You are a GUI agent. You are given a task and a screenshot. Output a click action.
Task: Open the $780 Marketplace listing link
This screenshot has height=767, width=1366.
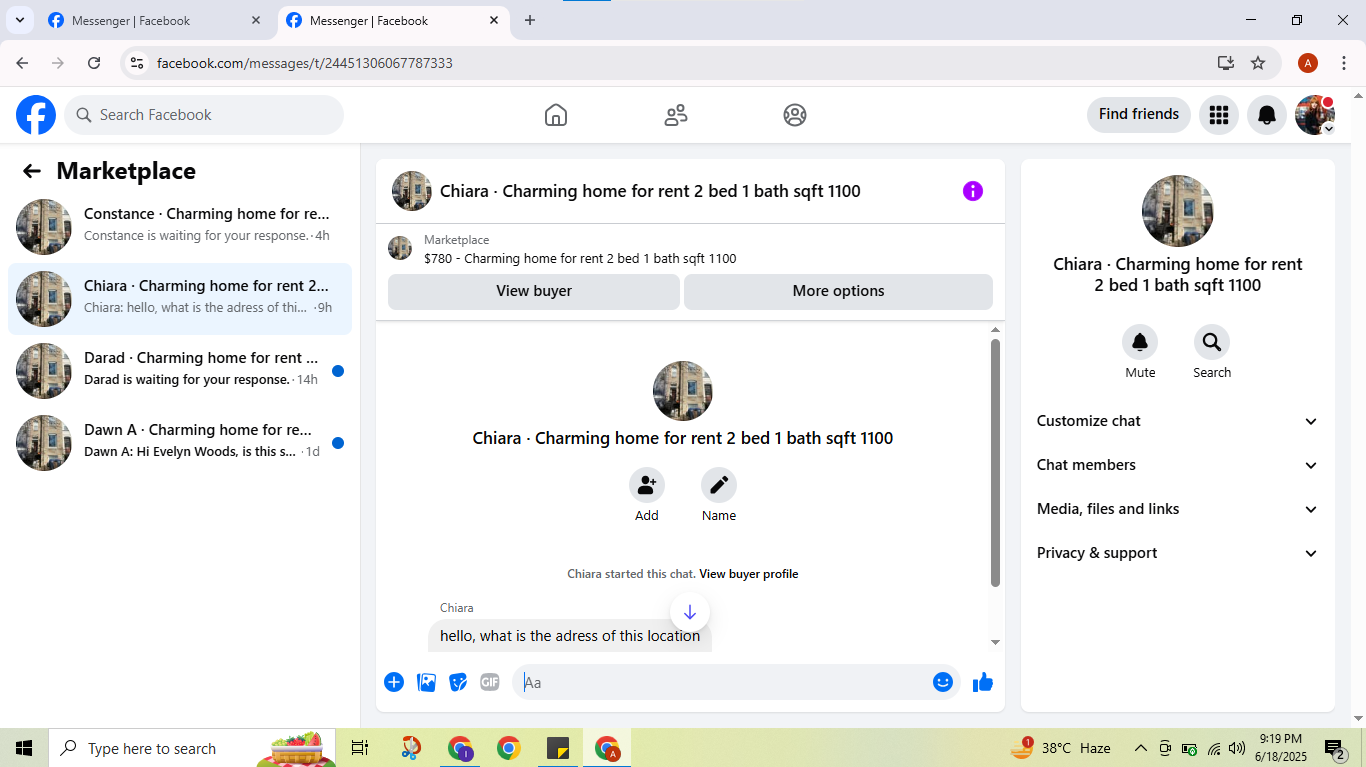point(580,259)
